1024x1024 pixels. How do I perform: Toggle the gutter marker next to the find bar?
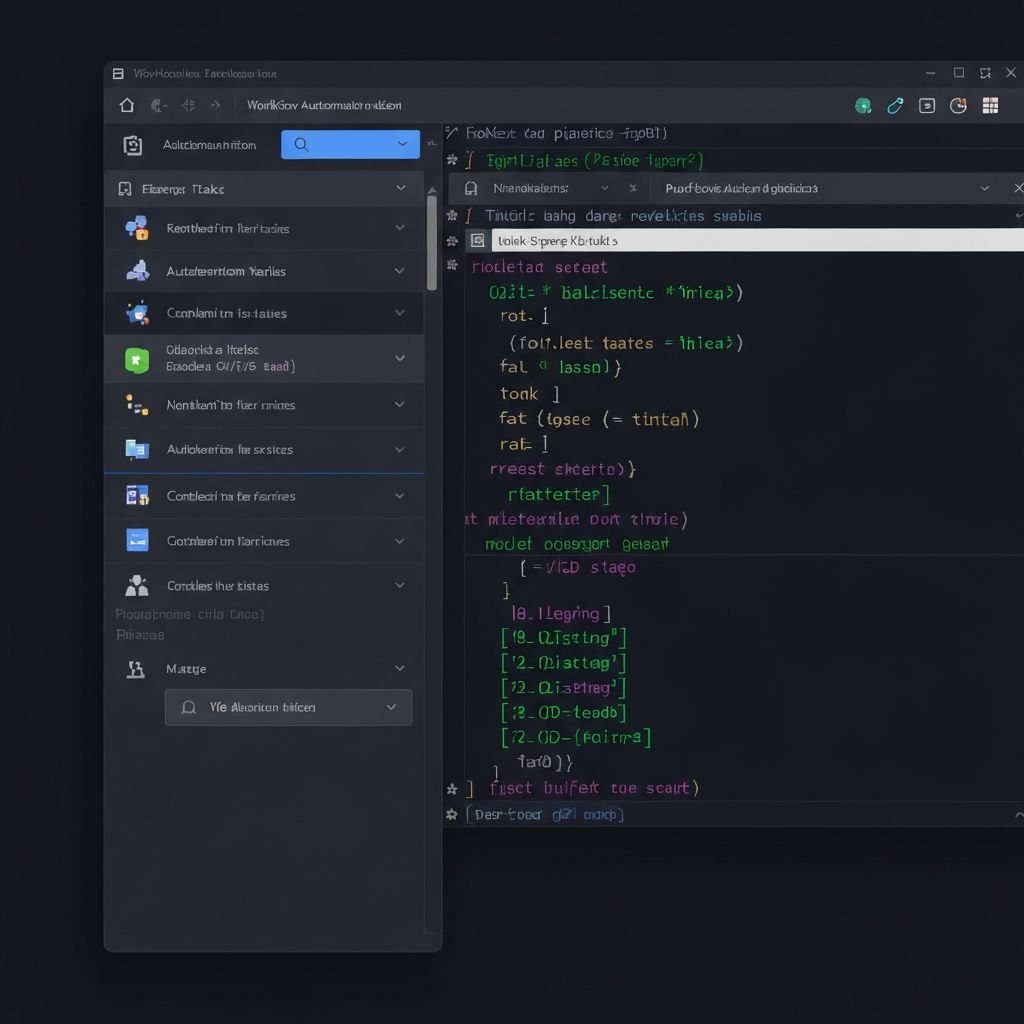tap(452, 215)
